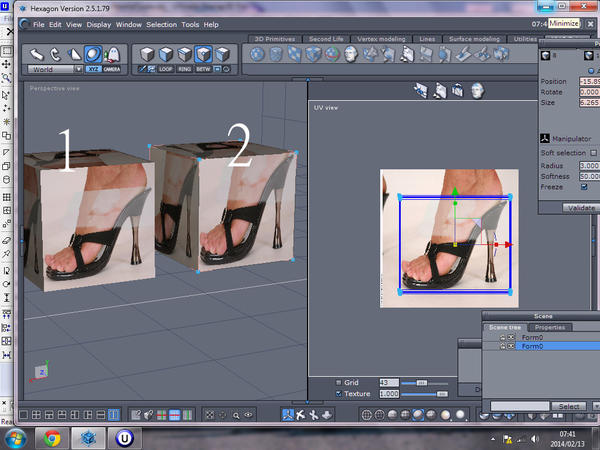Open the Edit menu
600x450 pixels.
(x=55, y=24)
